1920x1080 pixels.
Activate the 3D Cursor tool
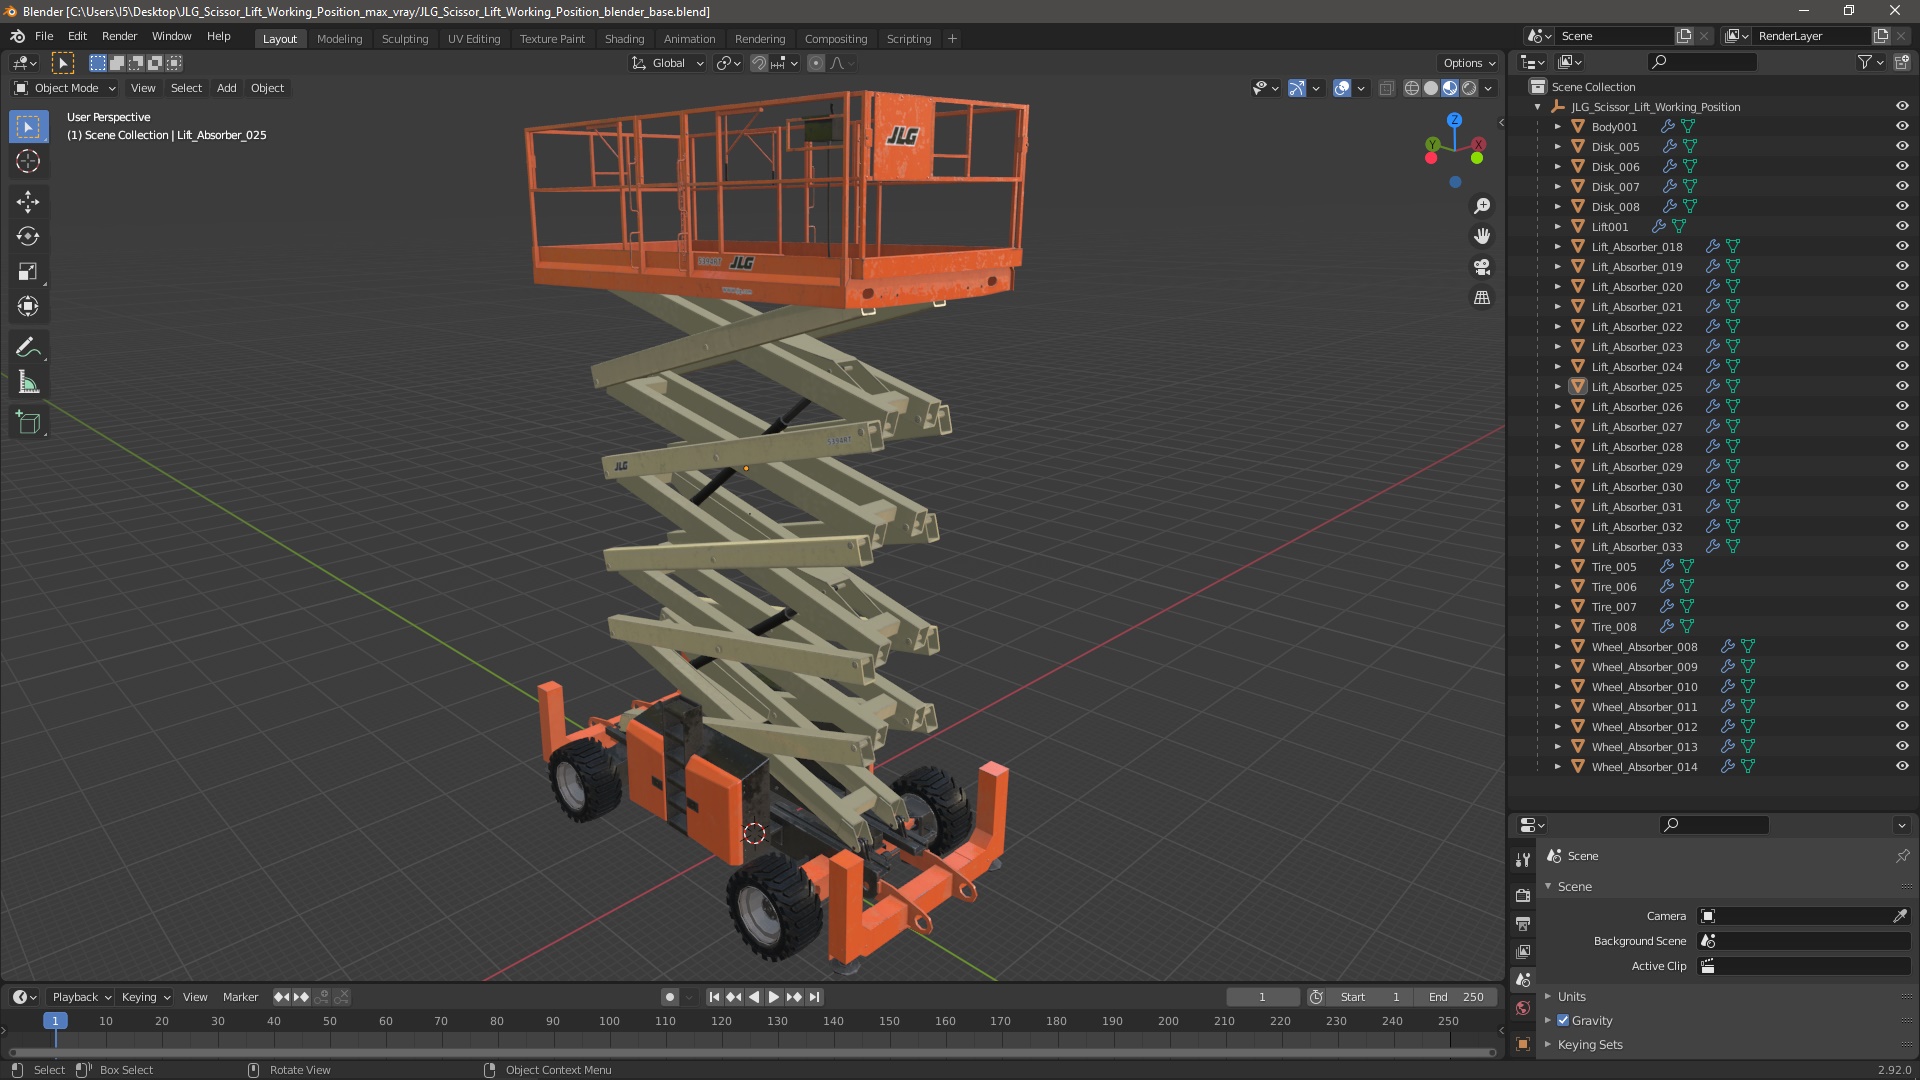pyautogui.click(x=28, y=162)
